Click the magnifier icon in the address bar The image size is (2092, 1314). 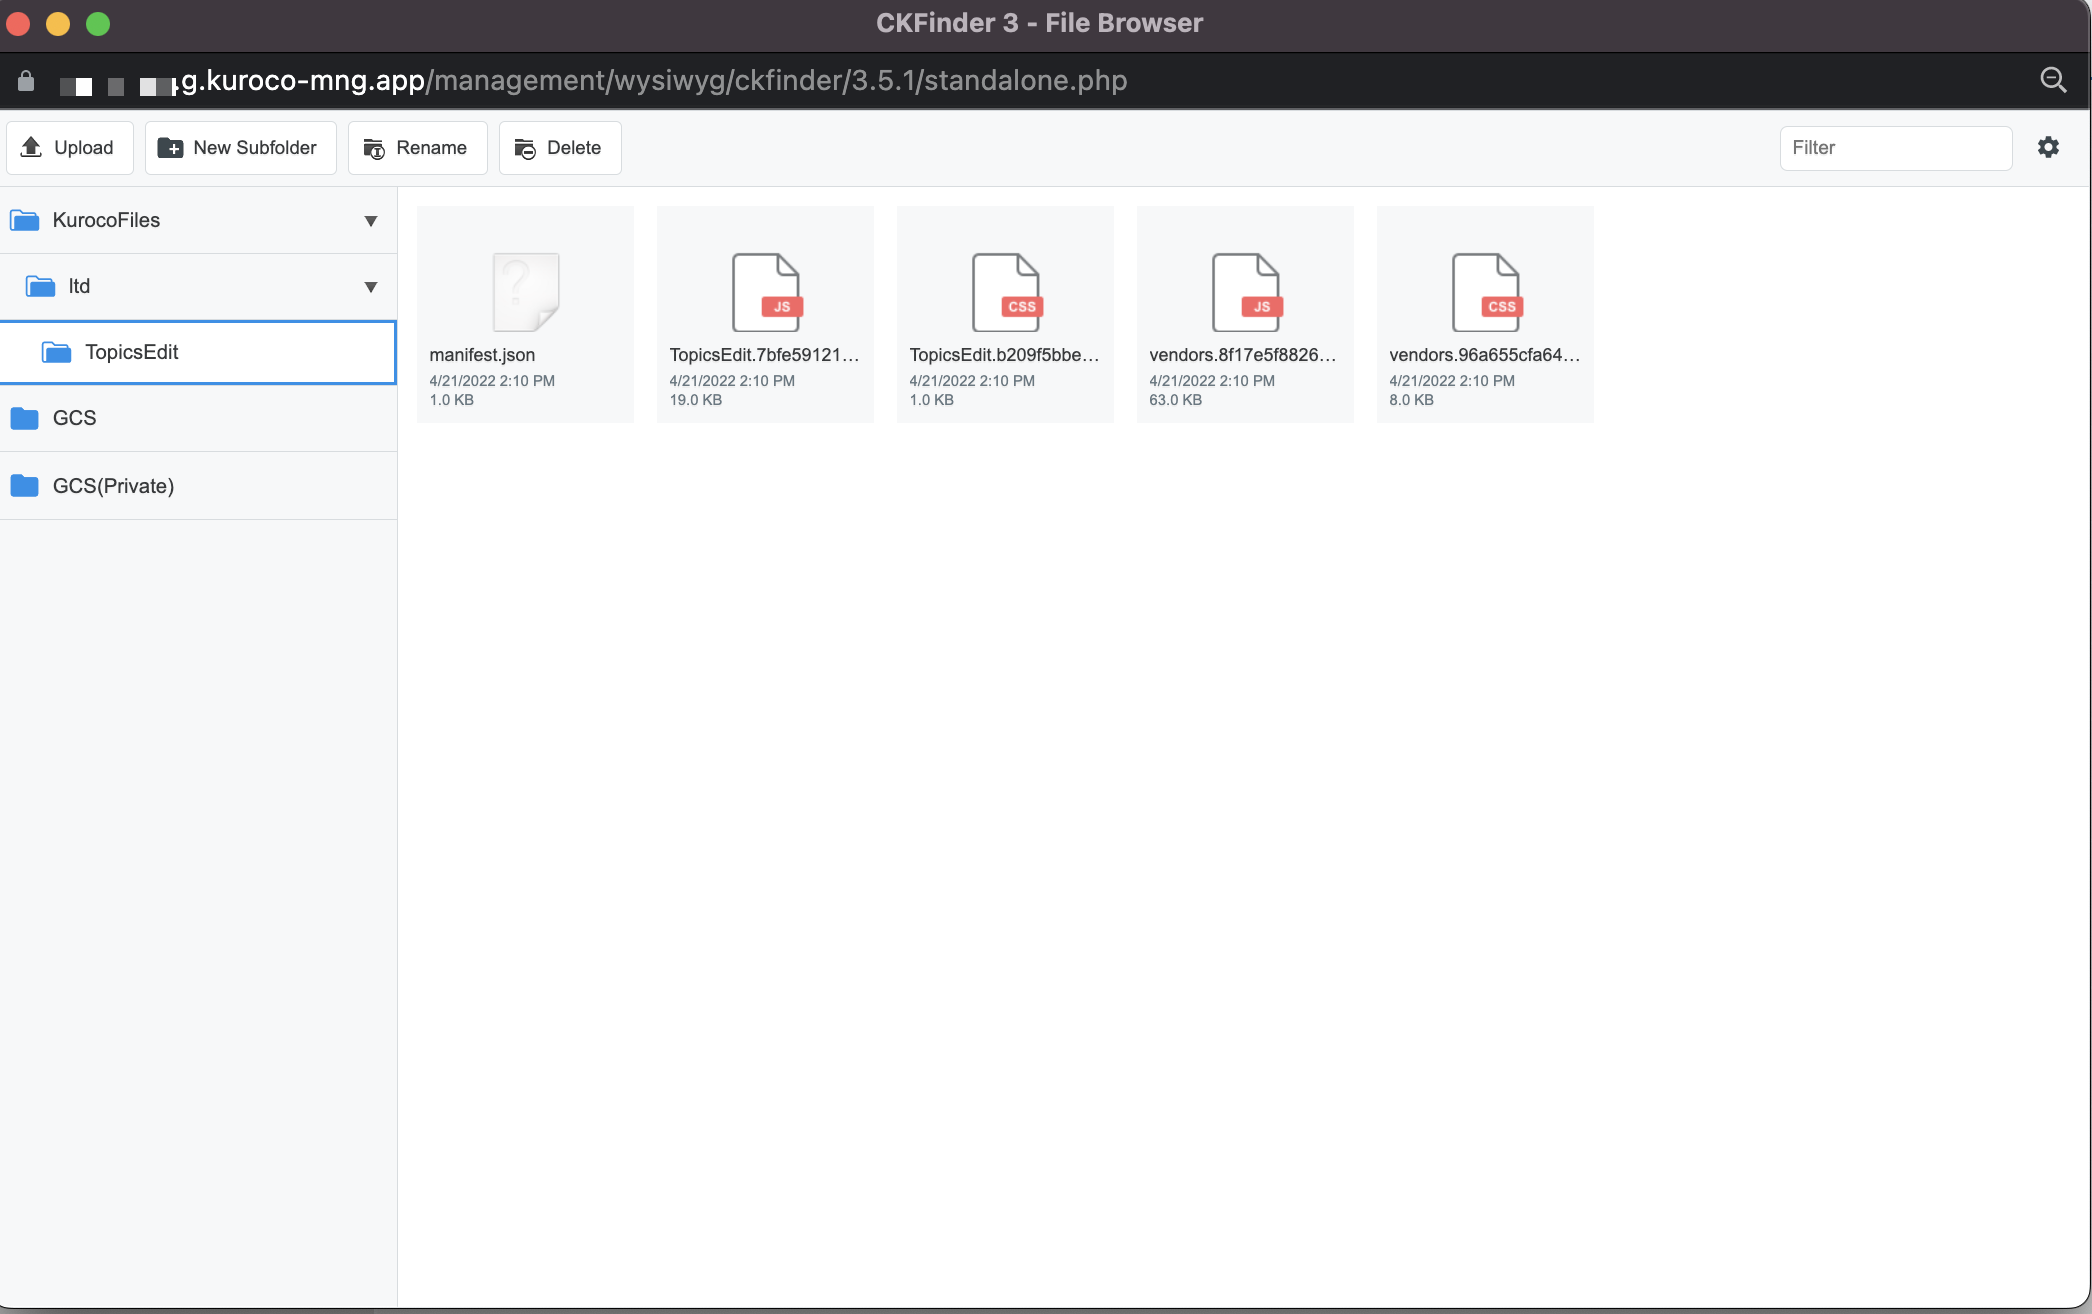point(2054,80)
